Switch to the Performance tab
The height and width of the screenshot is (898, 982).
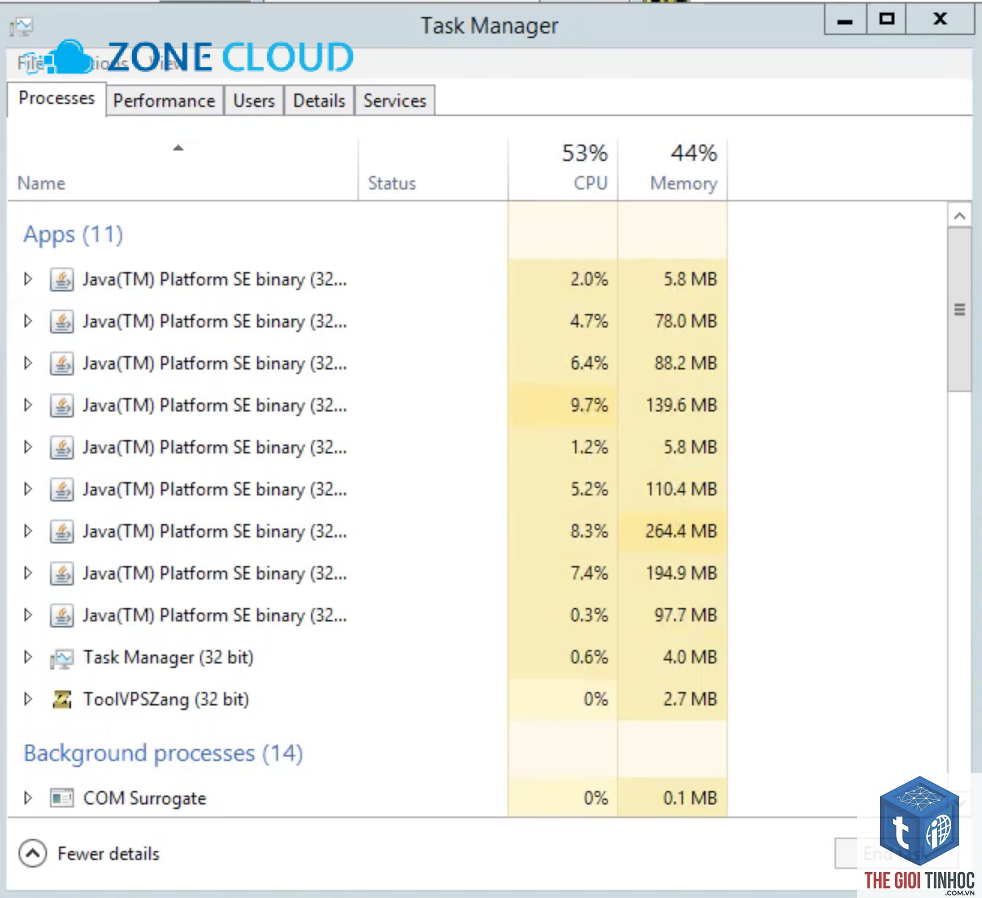pos(164,101)
